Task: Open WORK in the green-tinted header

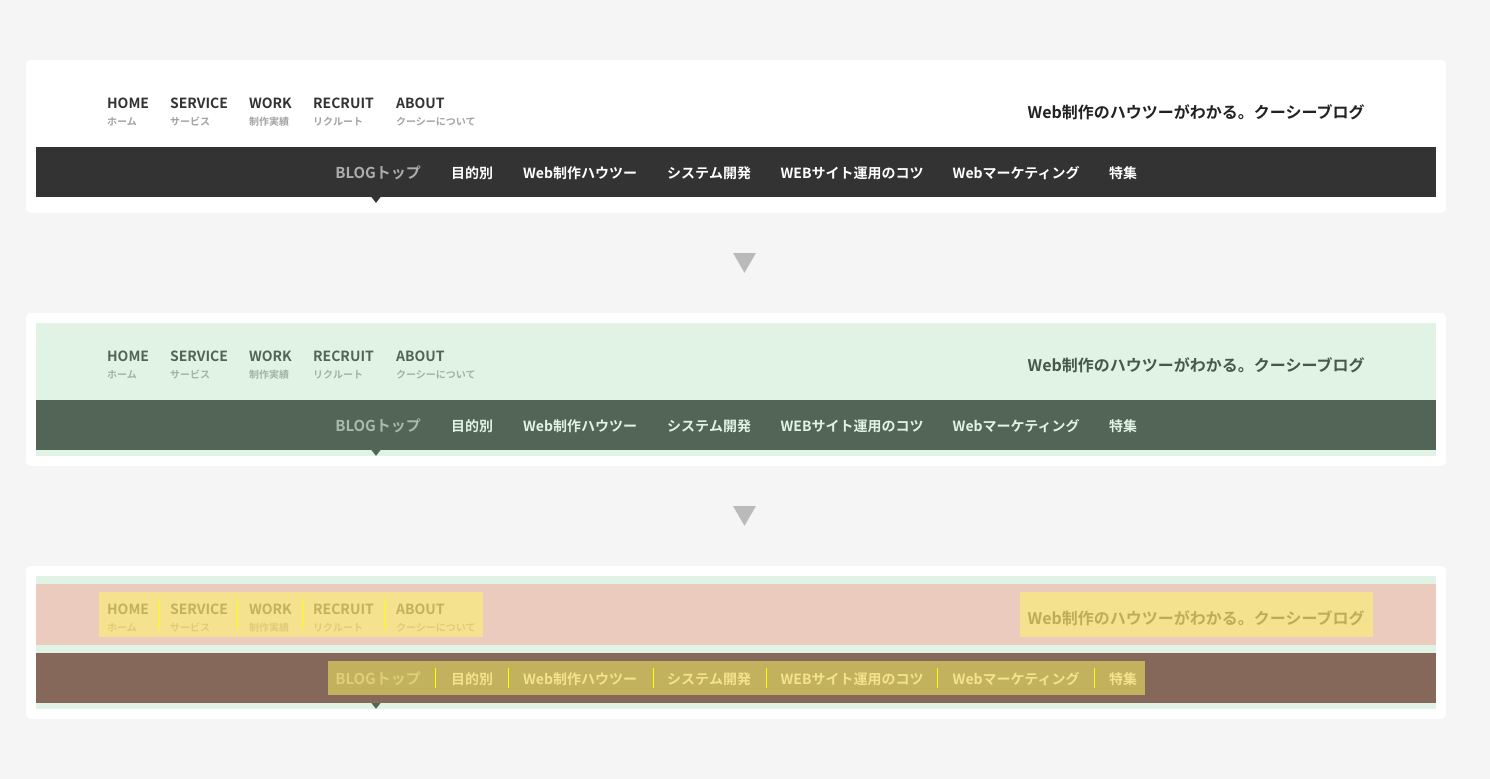Action: (x=270, y=363)
